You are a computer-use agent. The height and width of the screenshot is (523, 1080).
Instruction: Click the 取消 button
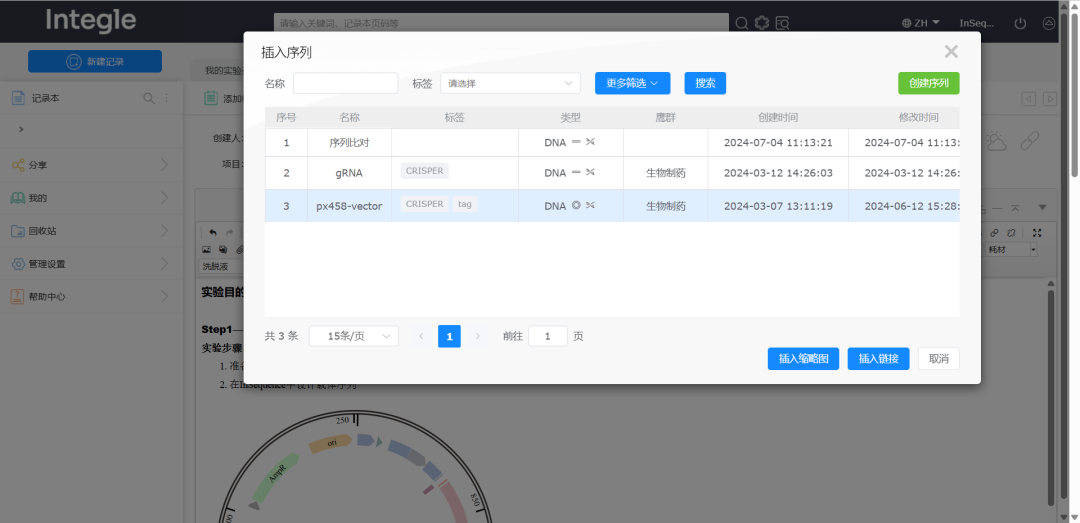tap(939, 358)
